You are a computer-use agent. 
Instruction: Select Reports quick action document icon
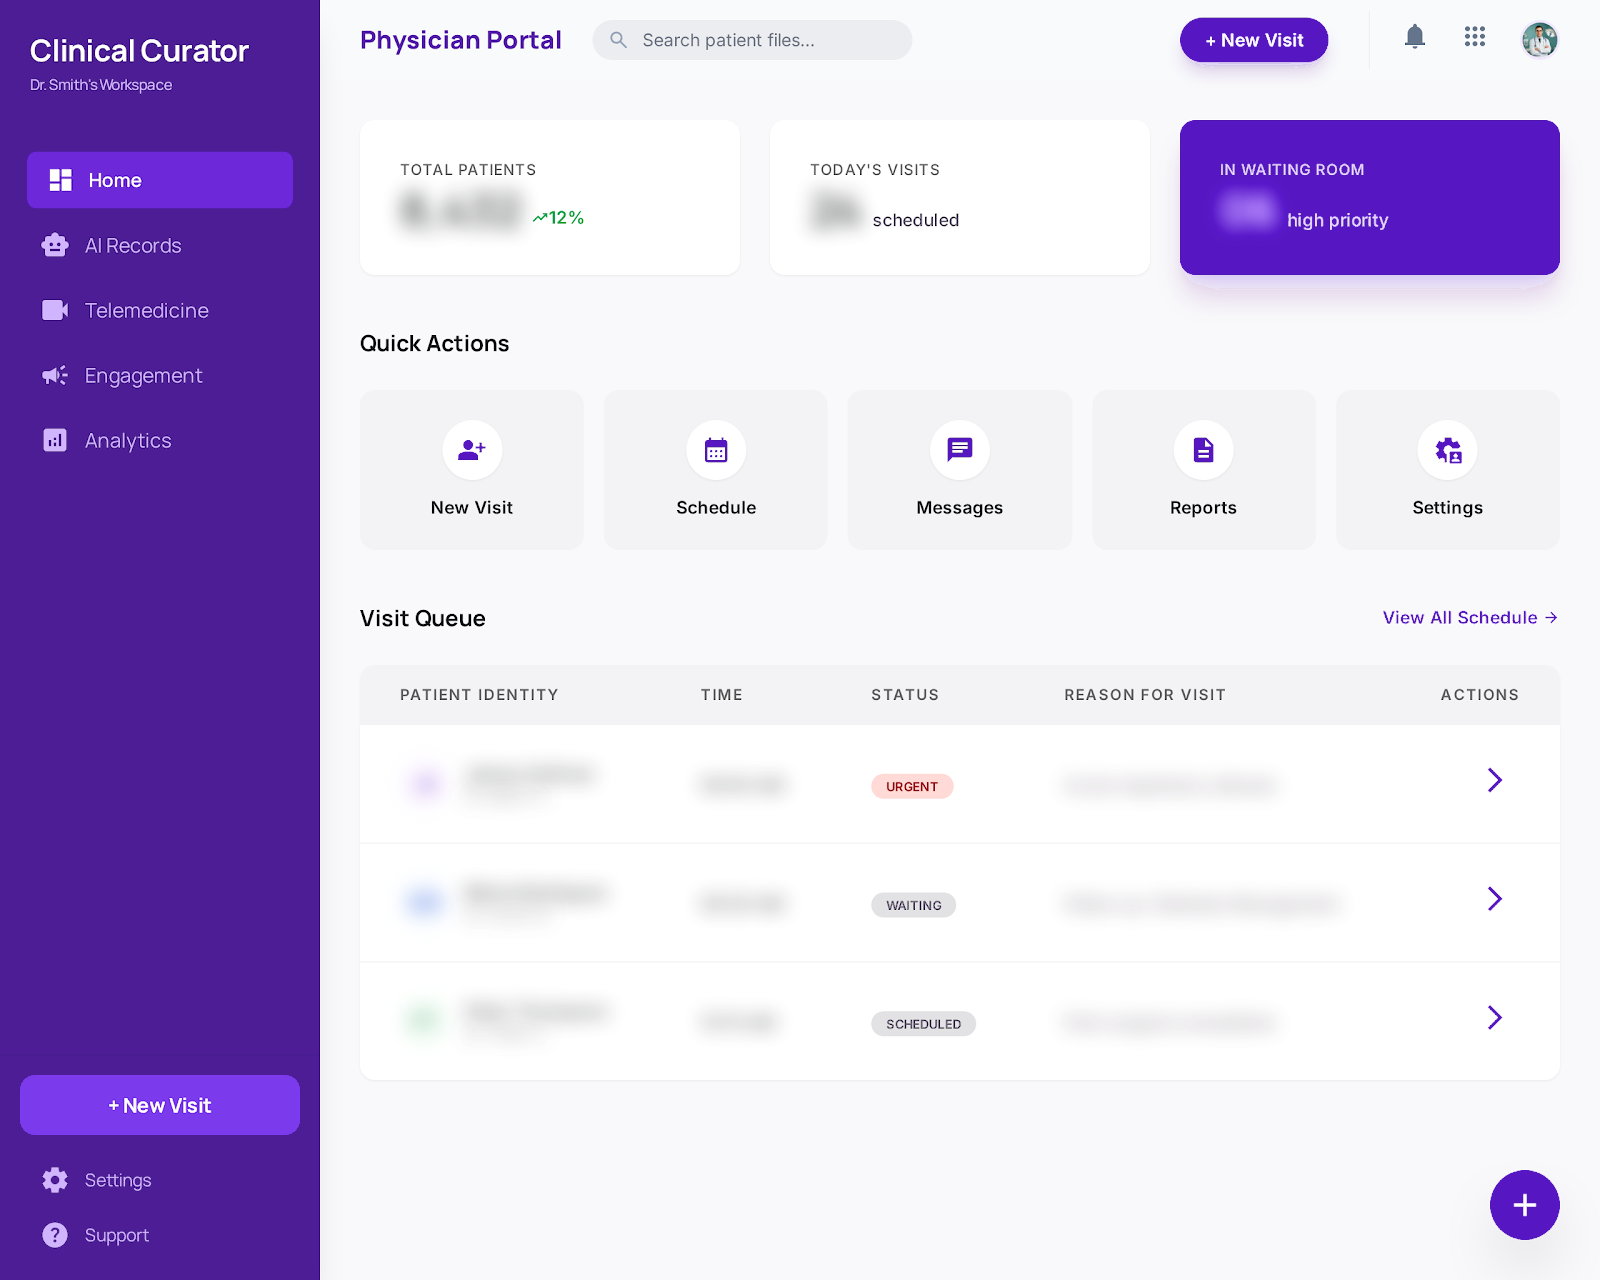click(1204, 450)
